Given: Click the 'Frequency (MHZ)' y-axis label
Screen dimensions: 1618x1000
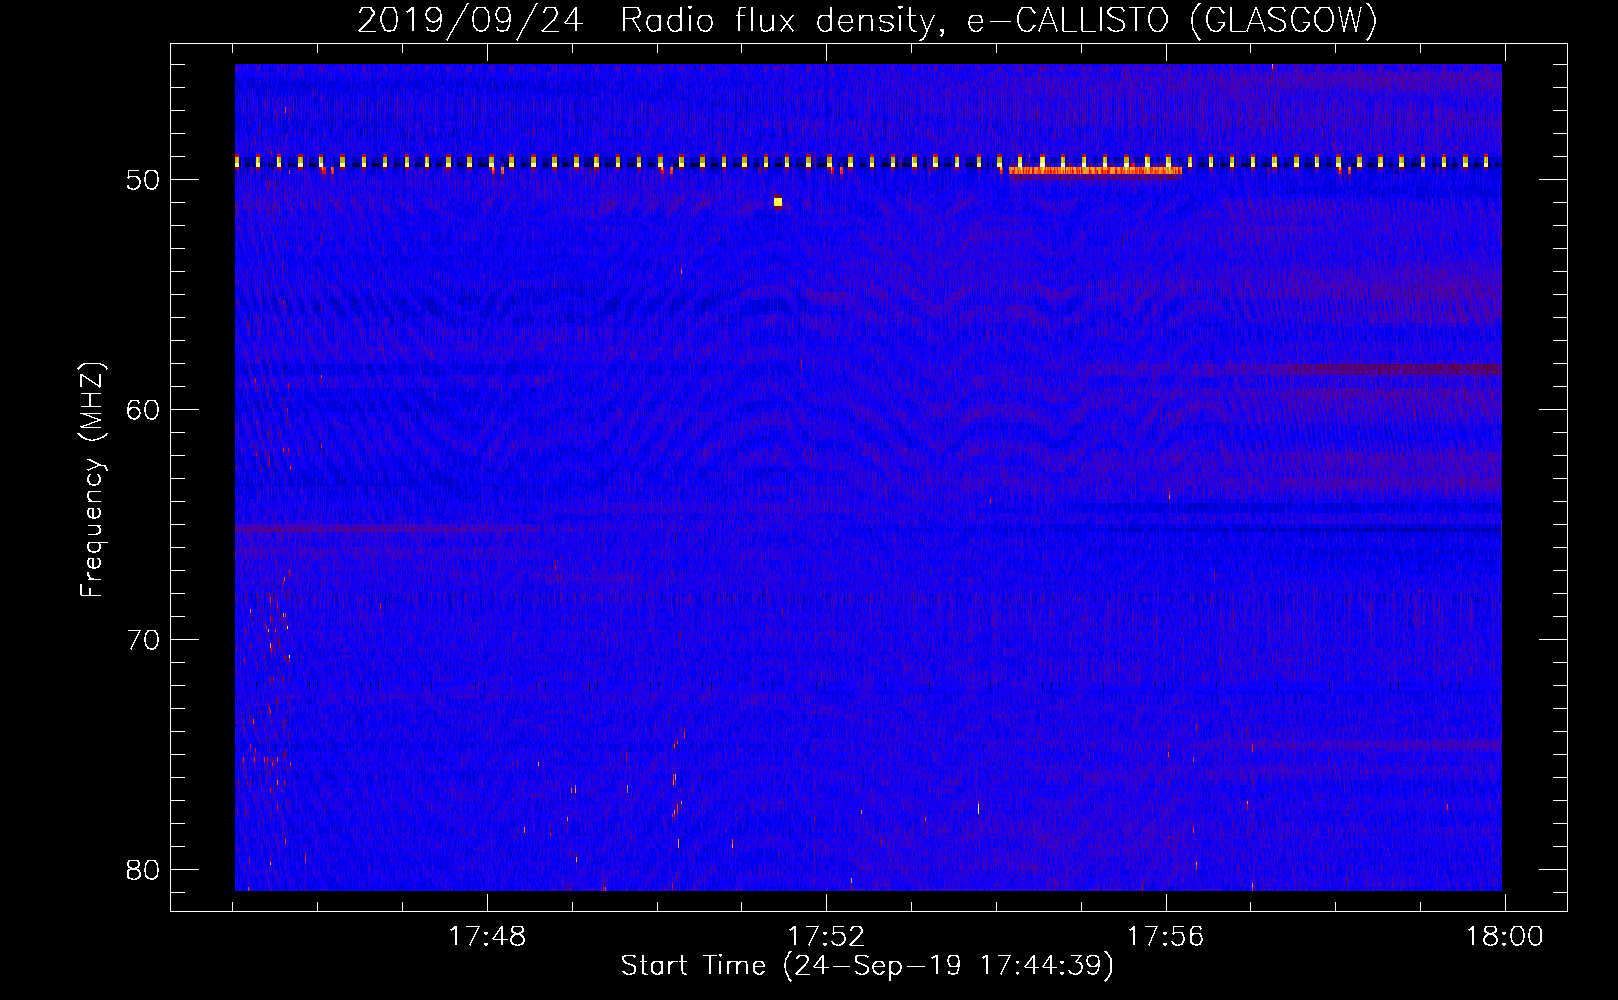Looking at the screenshot, I should (x=92, y=480).
